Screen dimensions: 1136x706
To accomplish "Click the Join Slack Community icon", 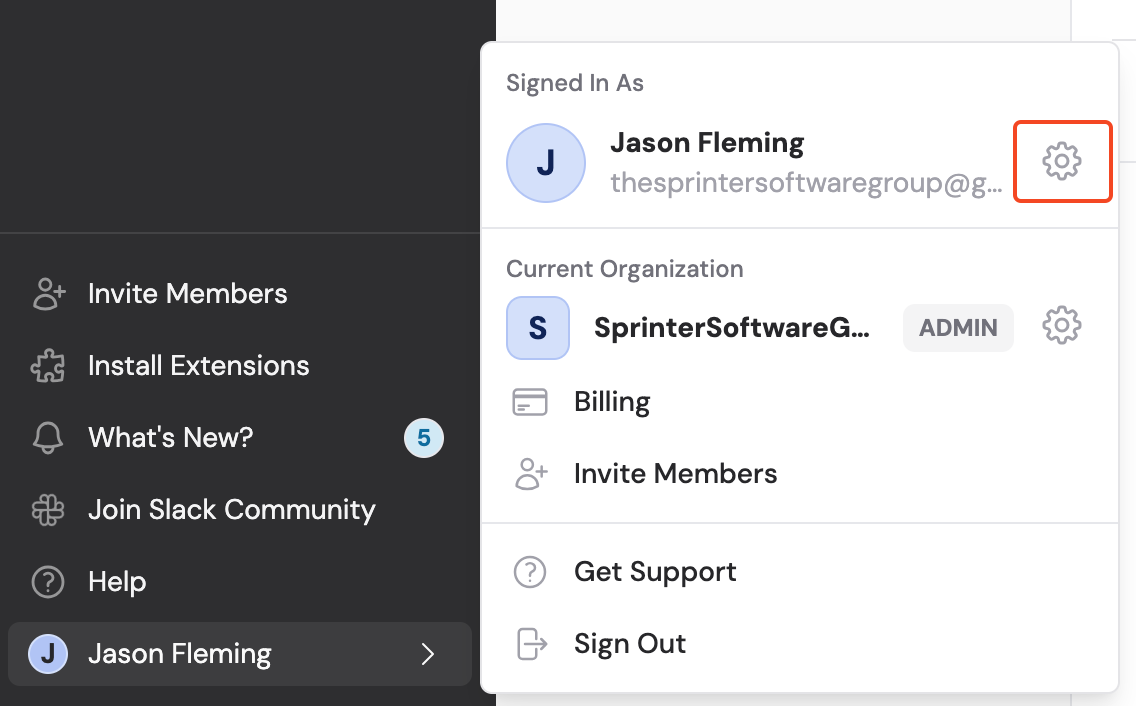I will point(48,509).
